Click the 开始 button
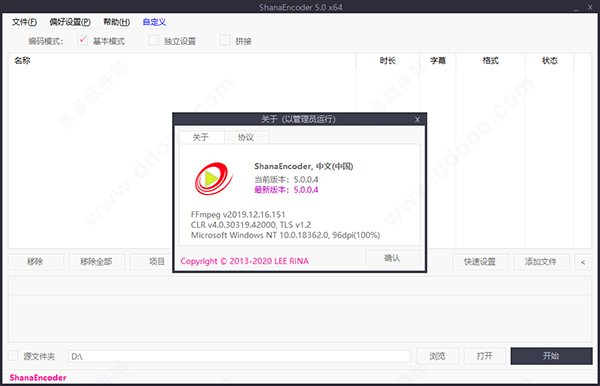 pyautogui.click(x=551, y=356)
